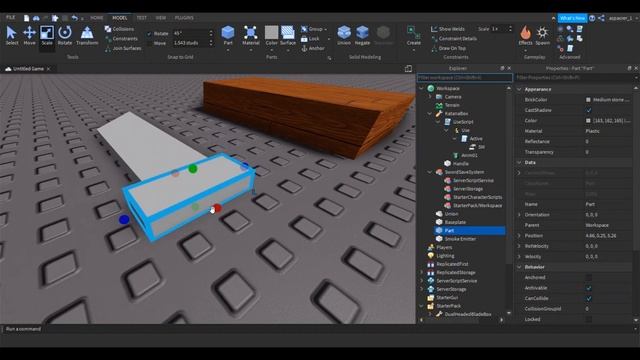Click the New file icon in quick access bar
Screen dimensions: 640x360
[x=27, y=18]
